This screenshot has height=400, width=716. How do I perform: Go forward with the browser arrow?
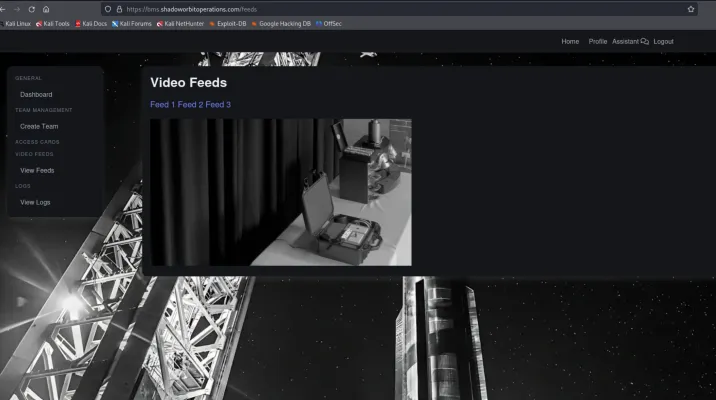(16, 9)
